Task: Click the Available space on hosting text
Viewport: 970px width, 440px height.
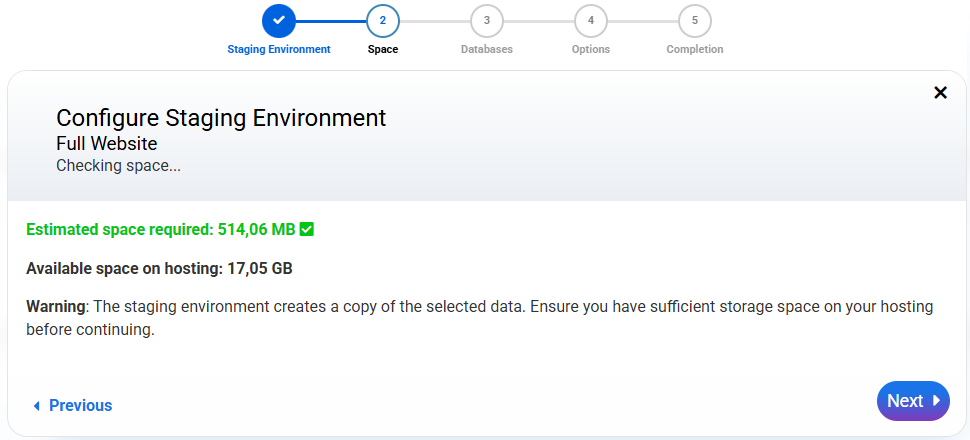Action: coord(159,268)
